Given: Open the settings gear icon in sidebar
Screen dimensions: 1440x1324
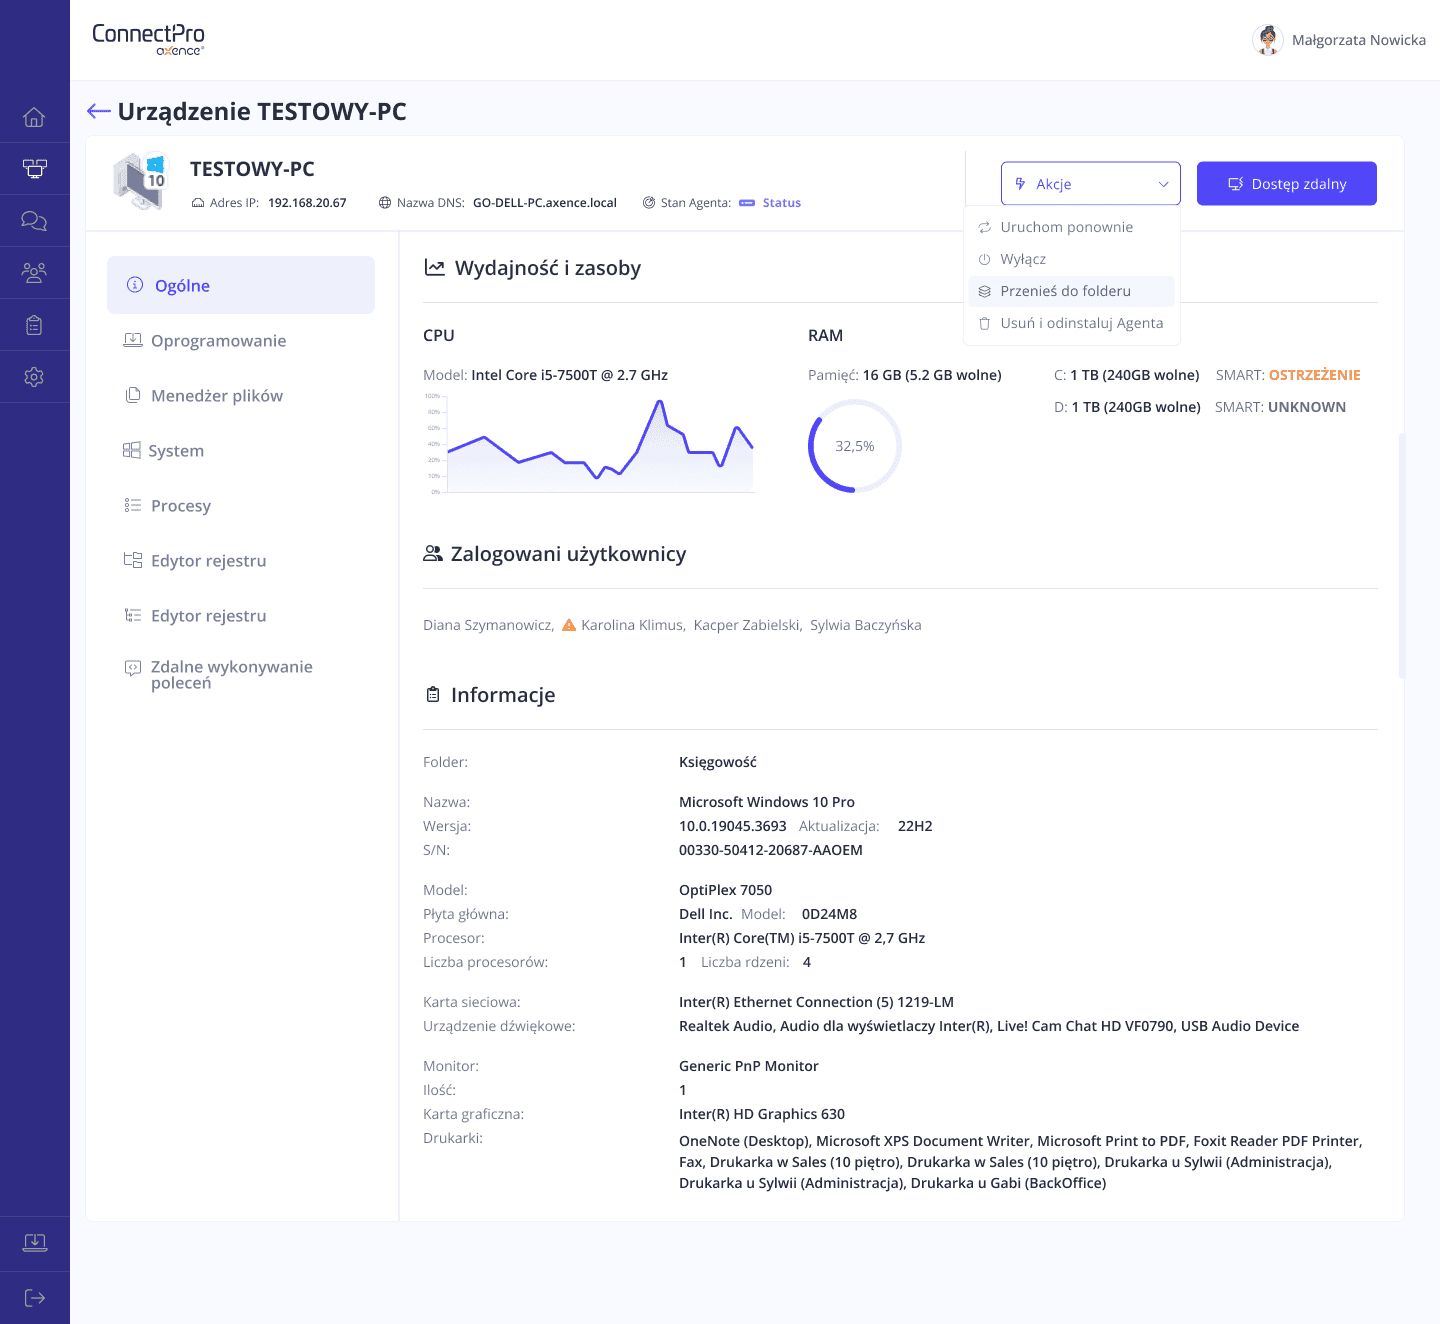Looking at the screenshot, I should 34,377.
